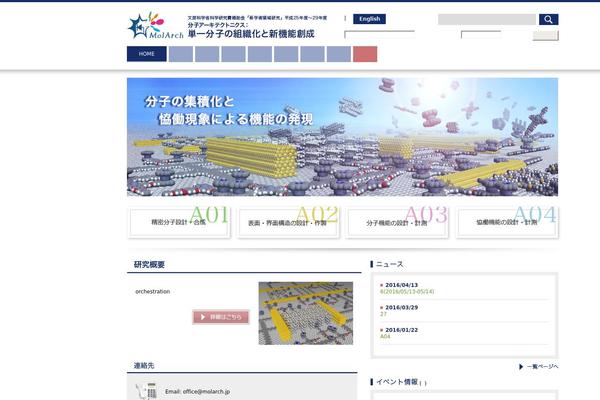Open the red navigation menu item
The width and height of the screenshot is (600, 400).
tap(365, 54)
